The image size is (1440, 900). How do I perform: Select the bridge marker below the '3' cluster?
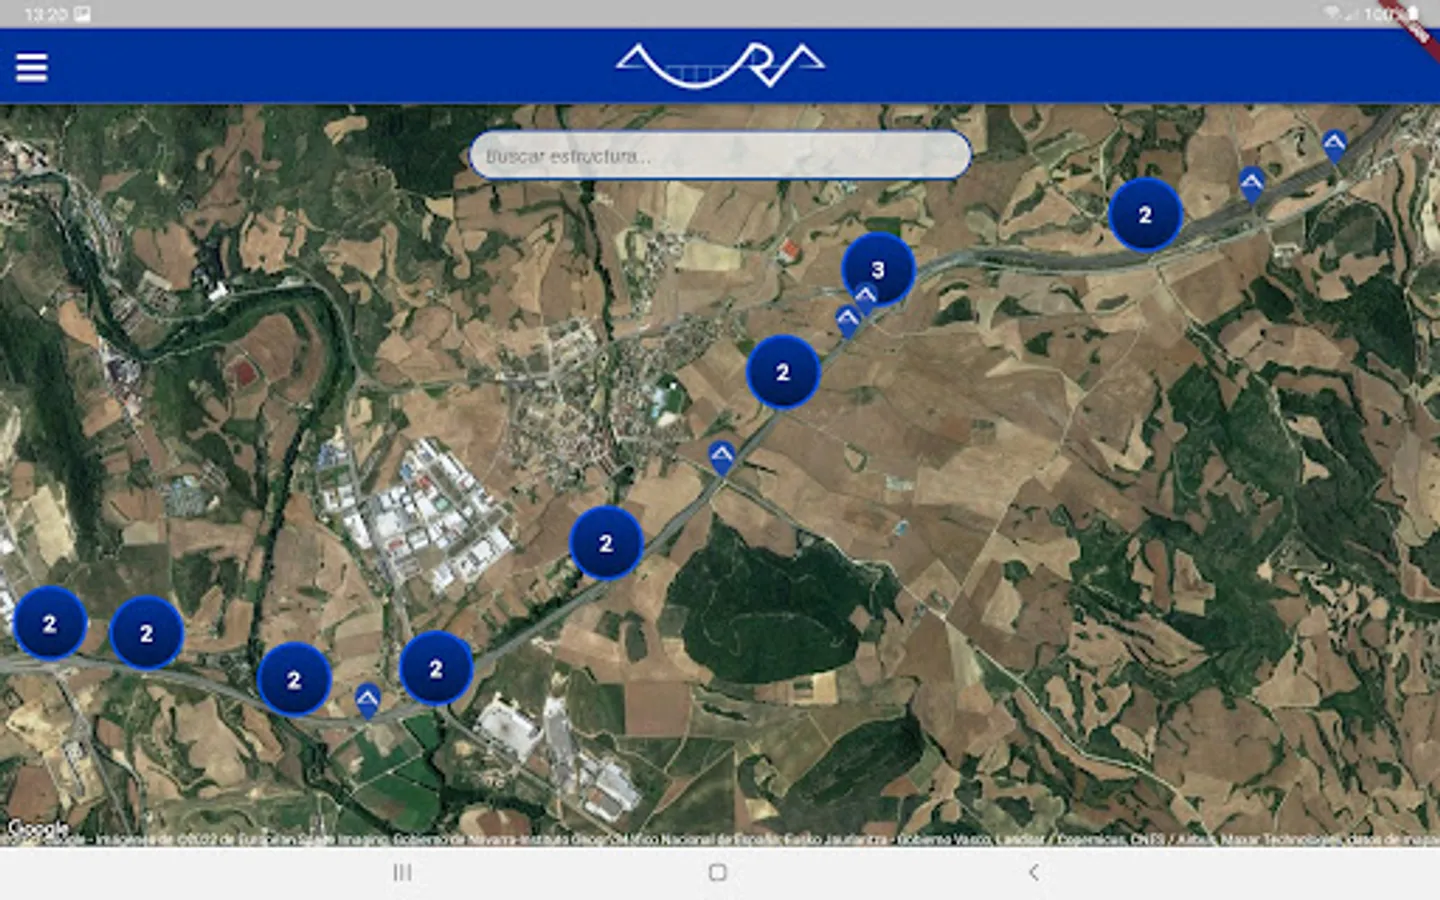coord(864,295)
